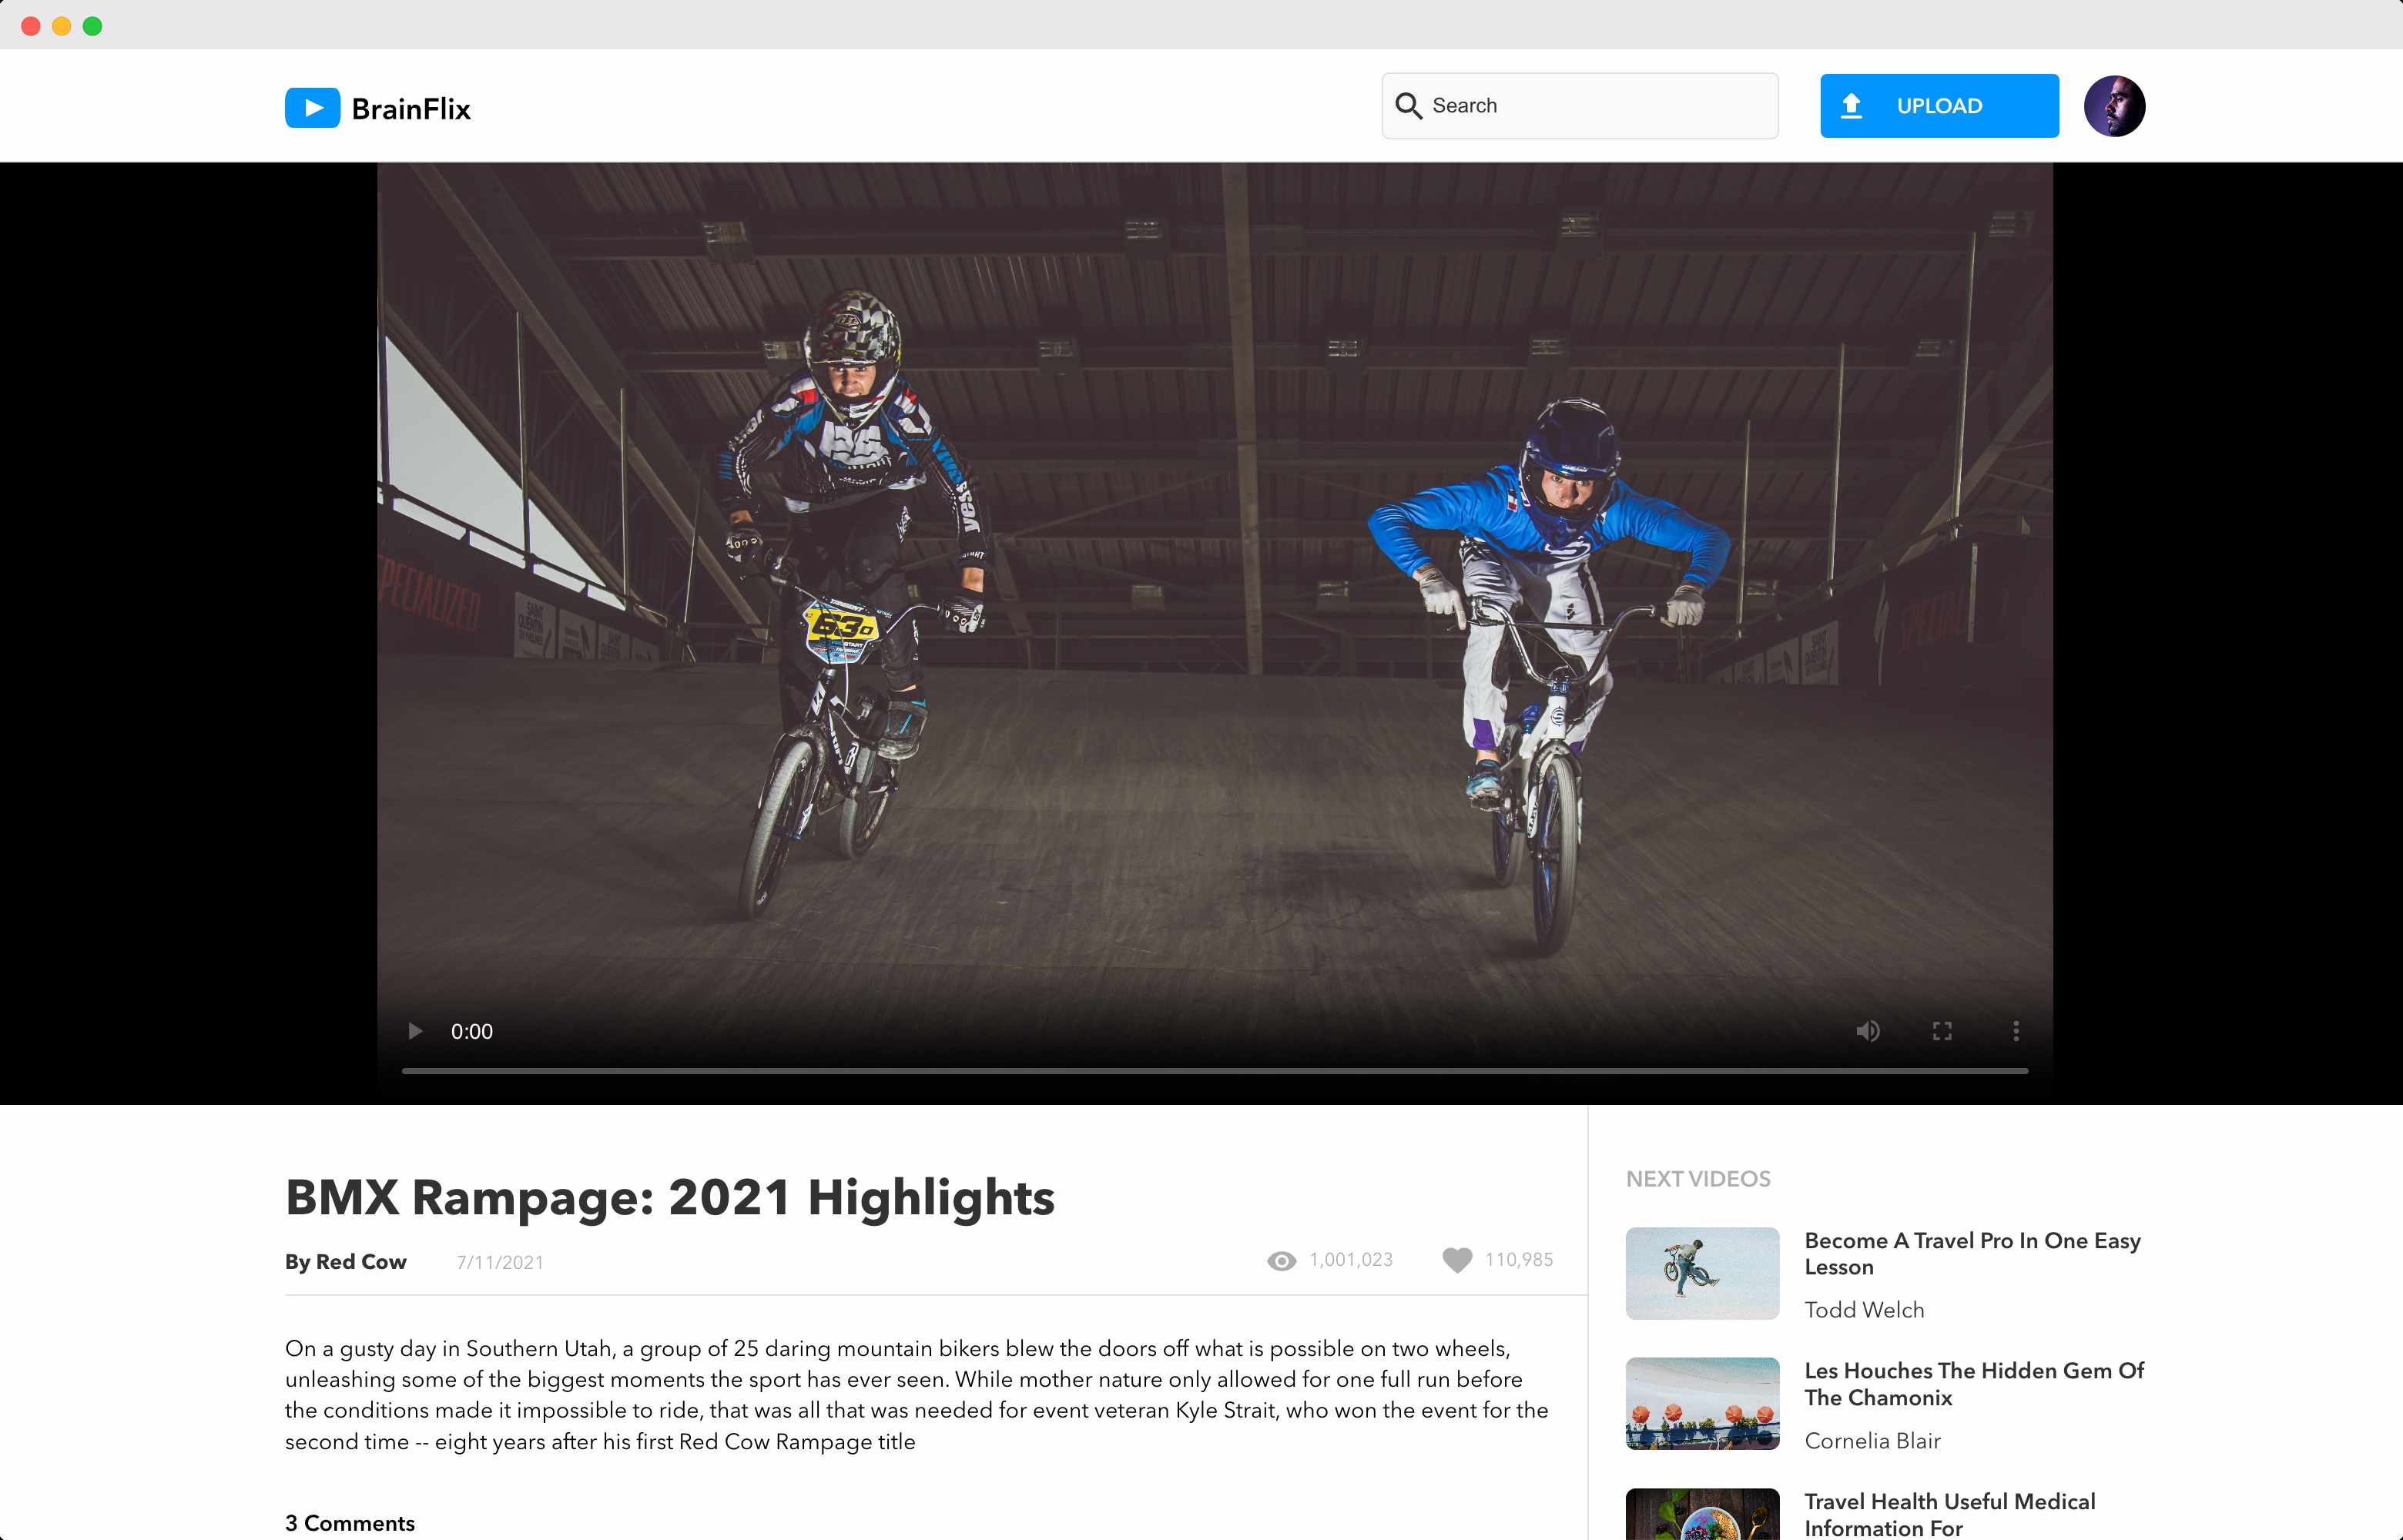
Task: Click the video progress bar
Action: click(1215, 1071)
